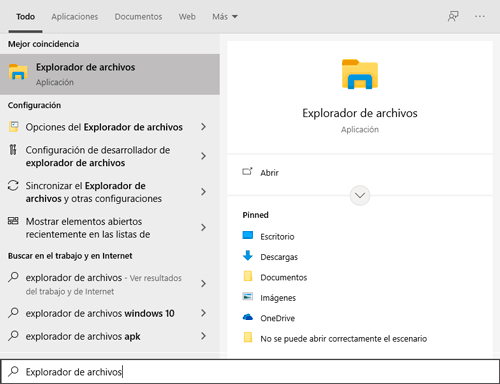Click the File Explorer icon in best match

pyautogui.click(x=18, y=72)
